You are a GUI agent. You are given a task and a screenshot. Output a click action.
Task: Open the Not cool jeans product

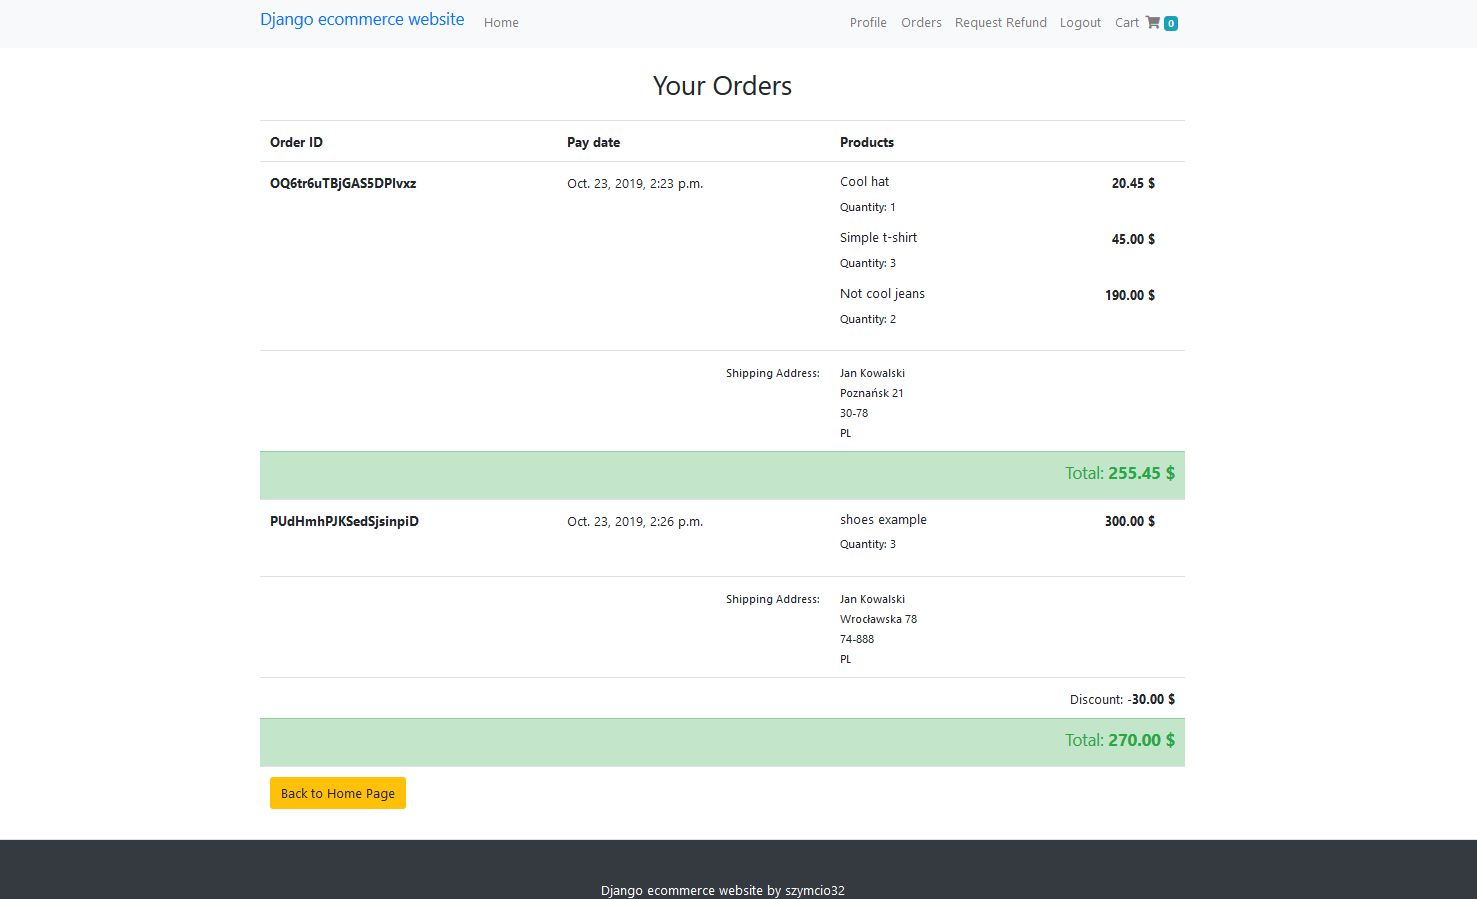tap(882, 293)
